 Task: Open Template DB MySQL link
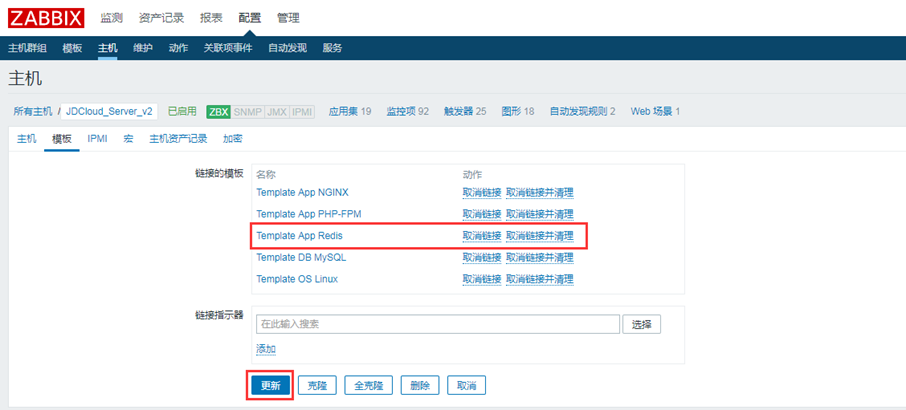301,258
